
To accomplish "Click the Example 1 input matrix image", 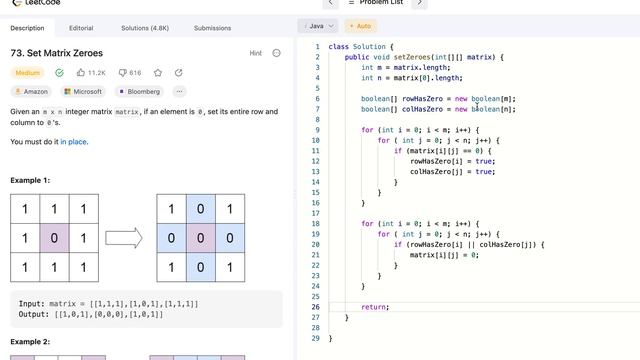I will pyautogui.click(x=54, y=238).
